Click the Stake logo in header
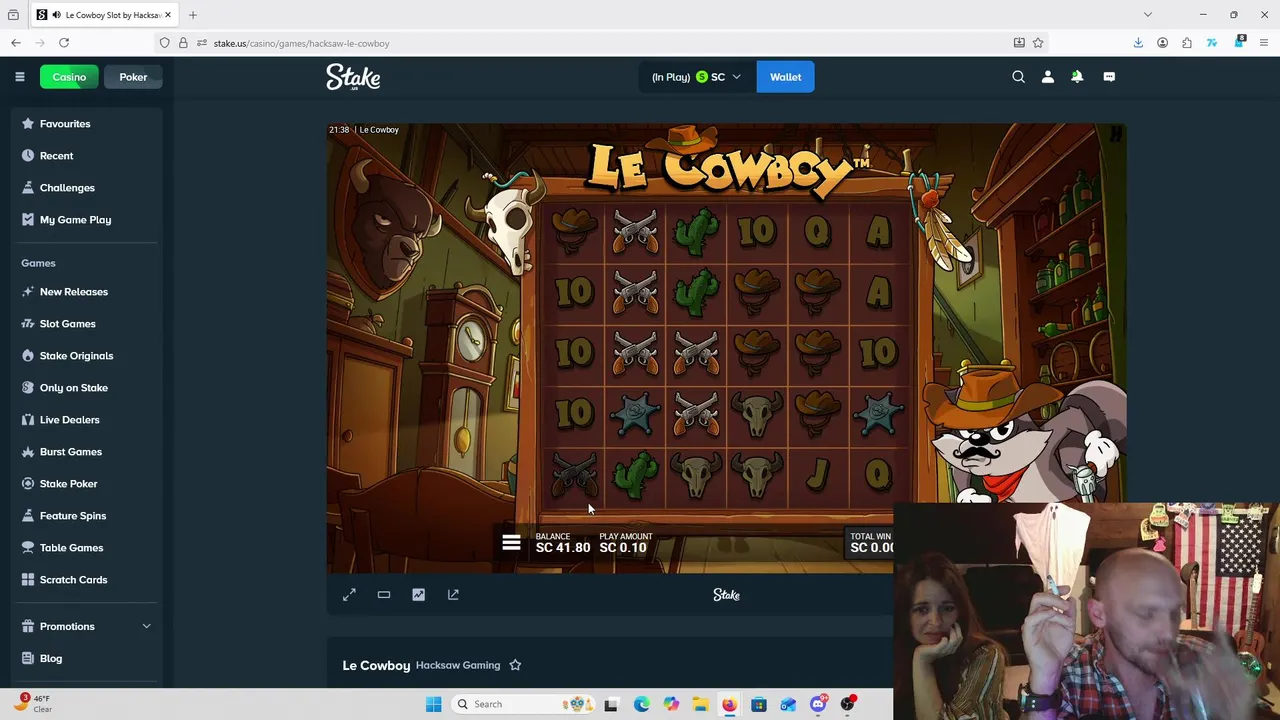The image size is (1280, 720). click(353, 77)
